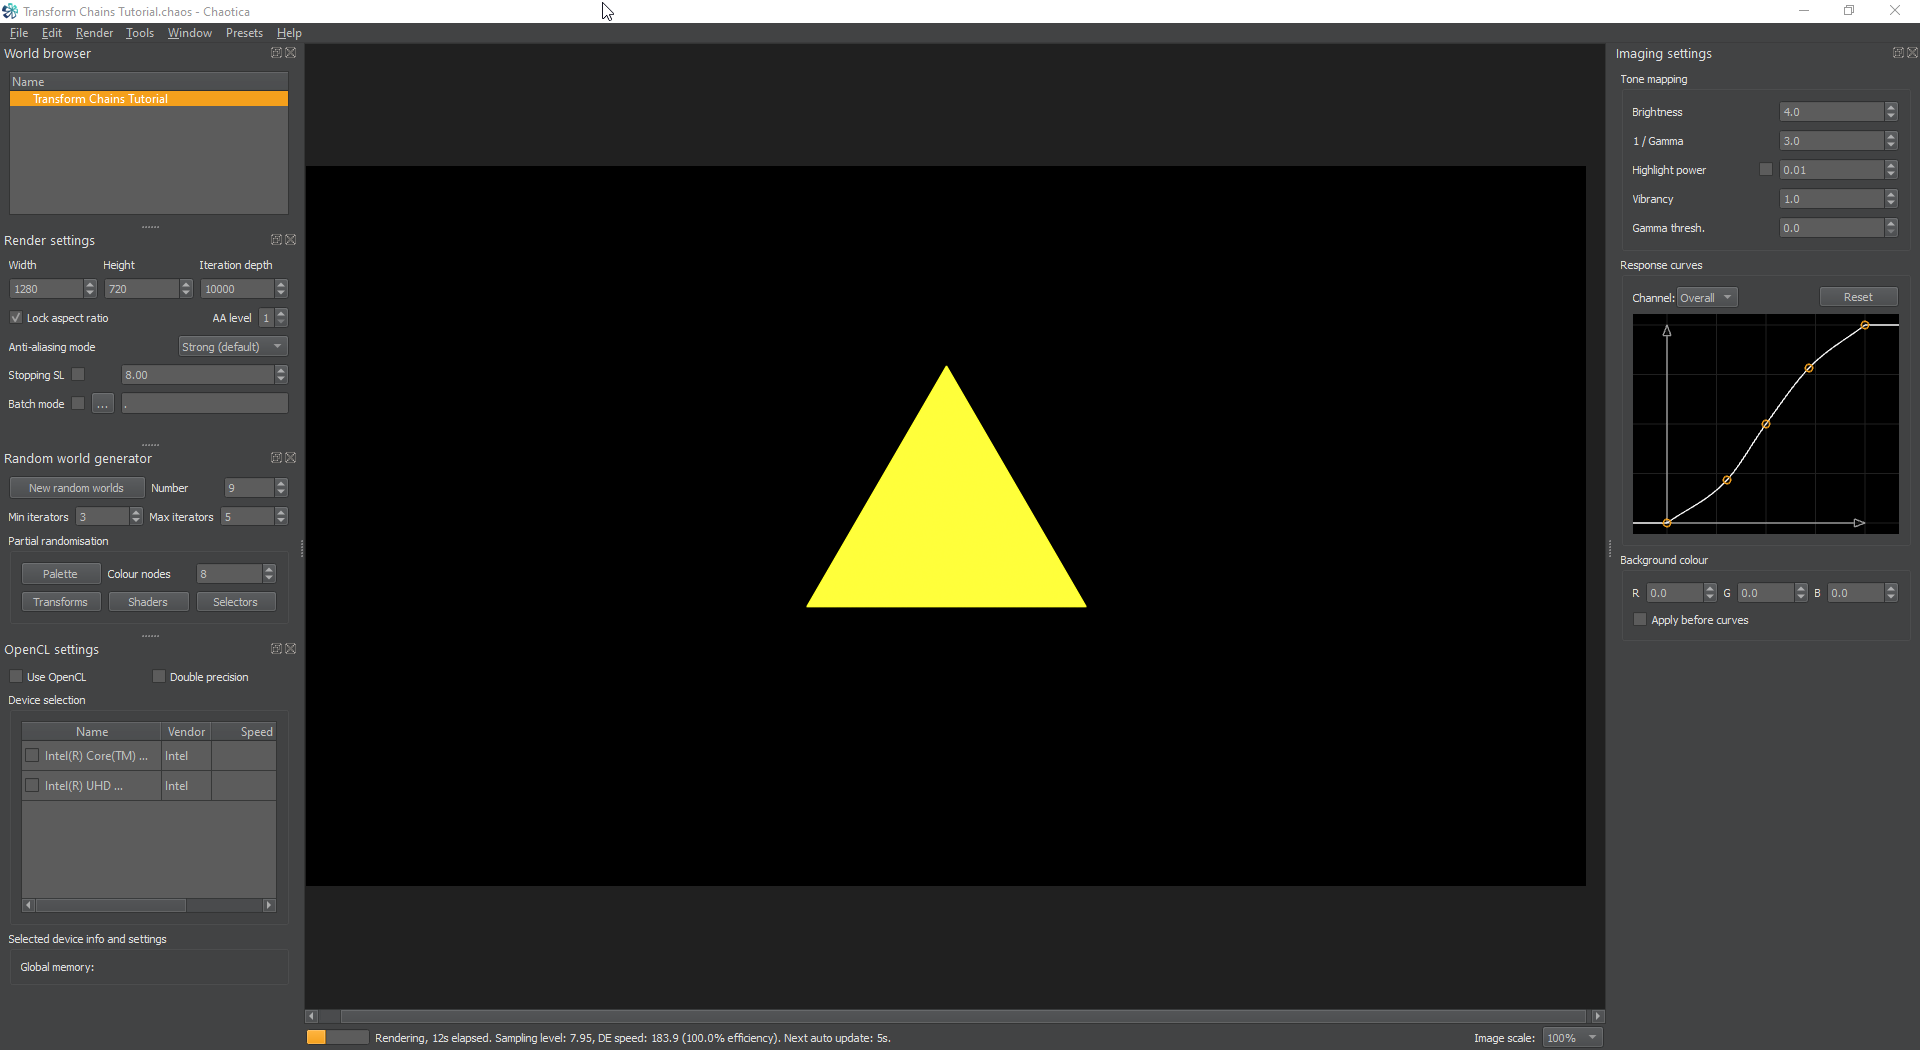This screenshot has width=1920, height=1050.
Task: Reset the response curves
Action: pos(1858,297)
